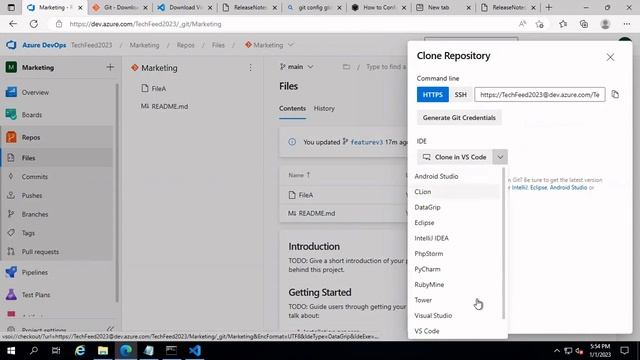Choose Visual Studio from IDE list
The height and width of the screenshot is (360, 640).
(454, 316)
